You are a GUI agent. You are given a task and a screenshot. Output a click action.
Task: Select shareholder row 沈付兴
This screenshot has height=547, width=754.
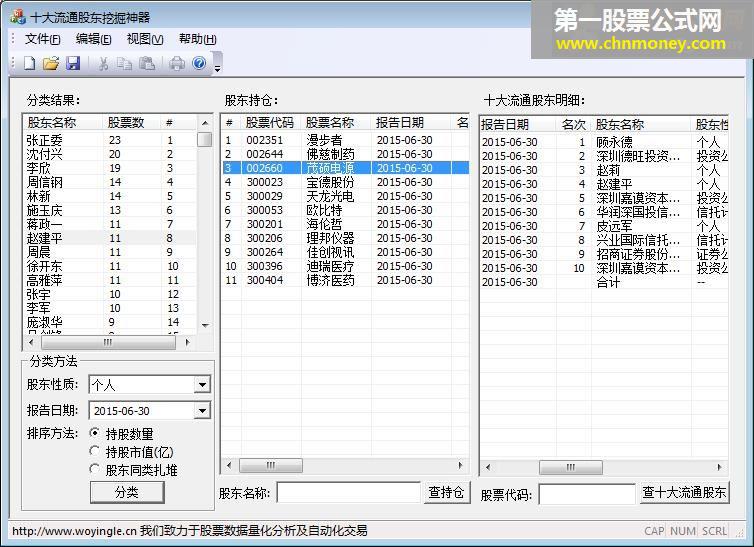[110, 154]
